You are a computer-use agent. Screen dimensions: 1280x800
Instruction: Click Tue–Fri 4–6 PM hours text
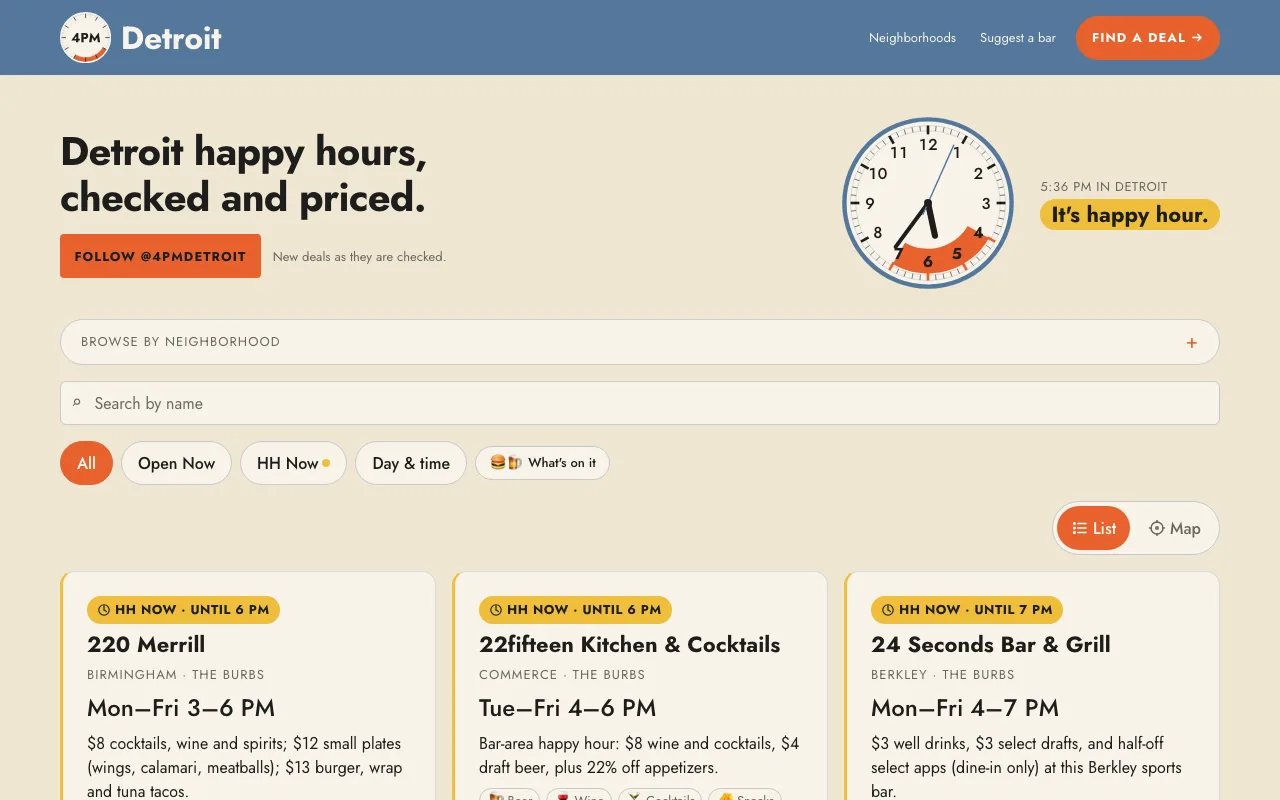pyautogui.click(x=568, y=708)
